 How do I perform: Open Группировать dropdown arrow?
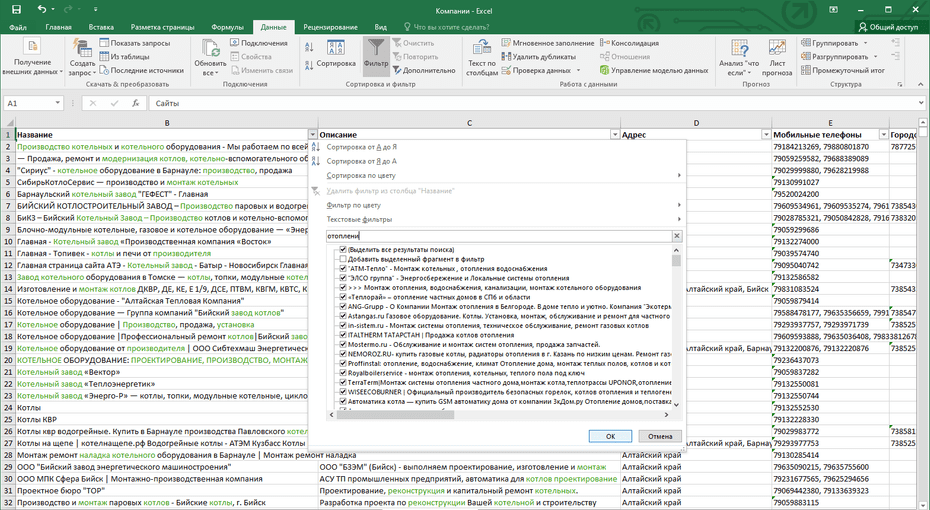coord(865,43)
